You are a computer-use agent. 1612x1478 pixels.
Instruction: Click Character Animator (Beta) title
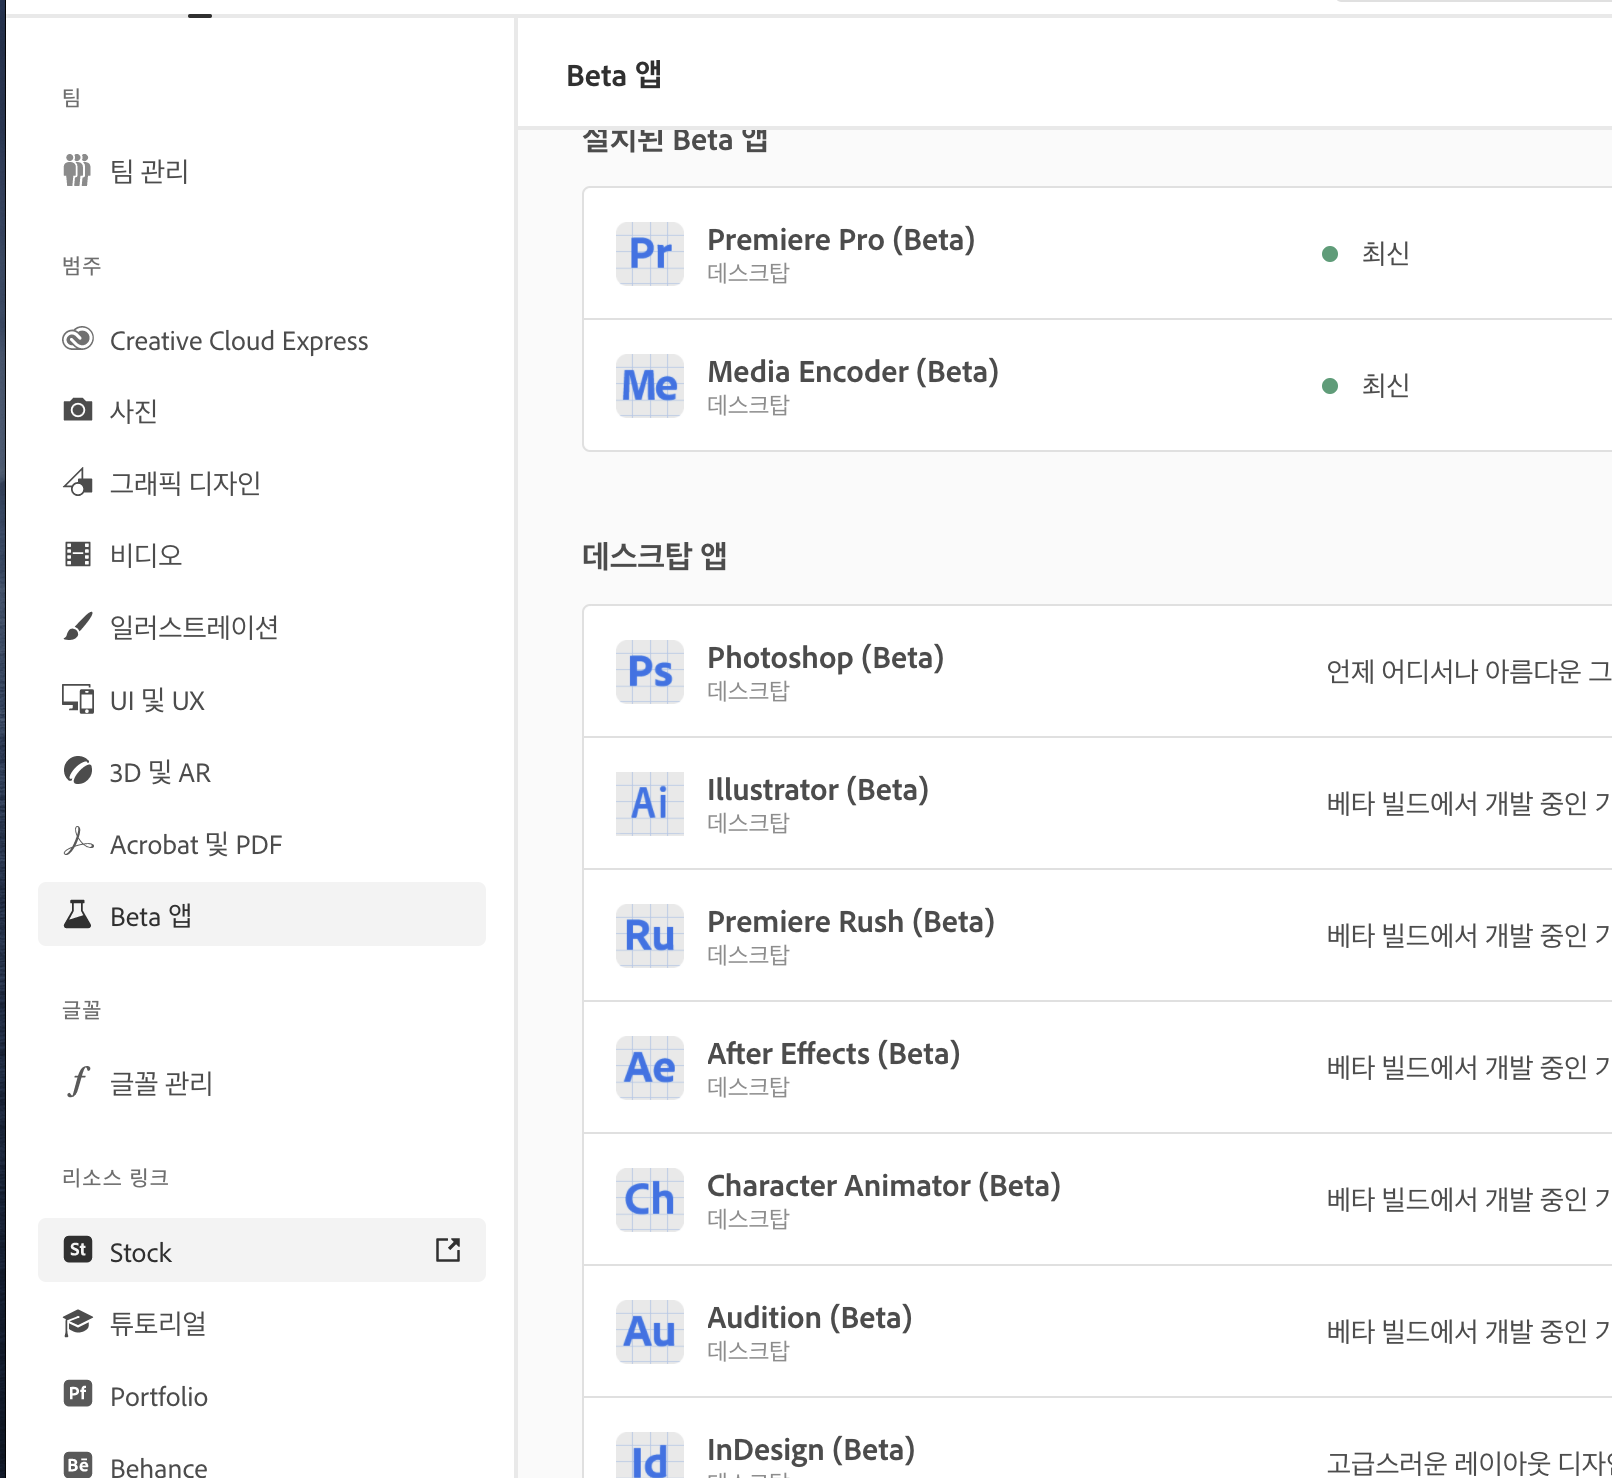(x=884, y=1186)
